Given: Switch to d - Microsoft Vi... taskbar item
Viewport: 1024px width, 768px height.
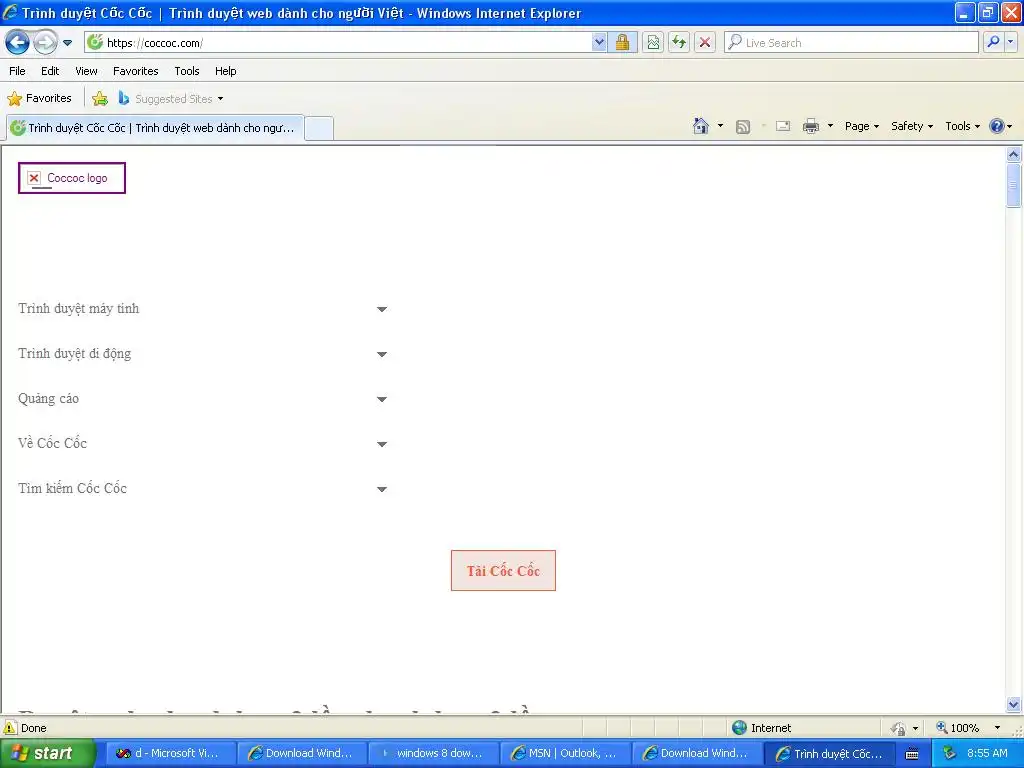Looking at the screenshot, I should click(x=169, y=753).
